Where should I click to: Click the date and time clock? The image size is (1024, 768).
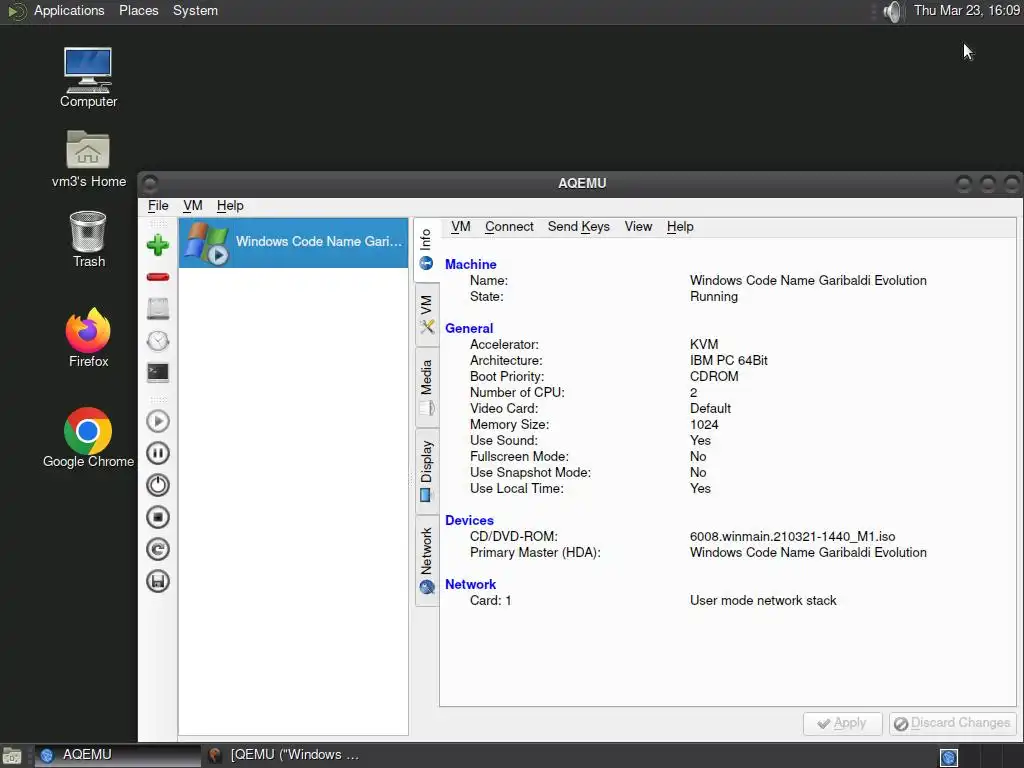coord(967,10)
